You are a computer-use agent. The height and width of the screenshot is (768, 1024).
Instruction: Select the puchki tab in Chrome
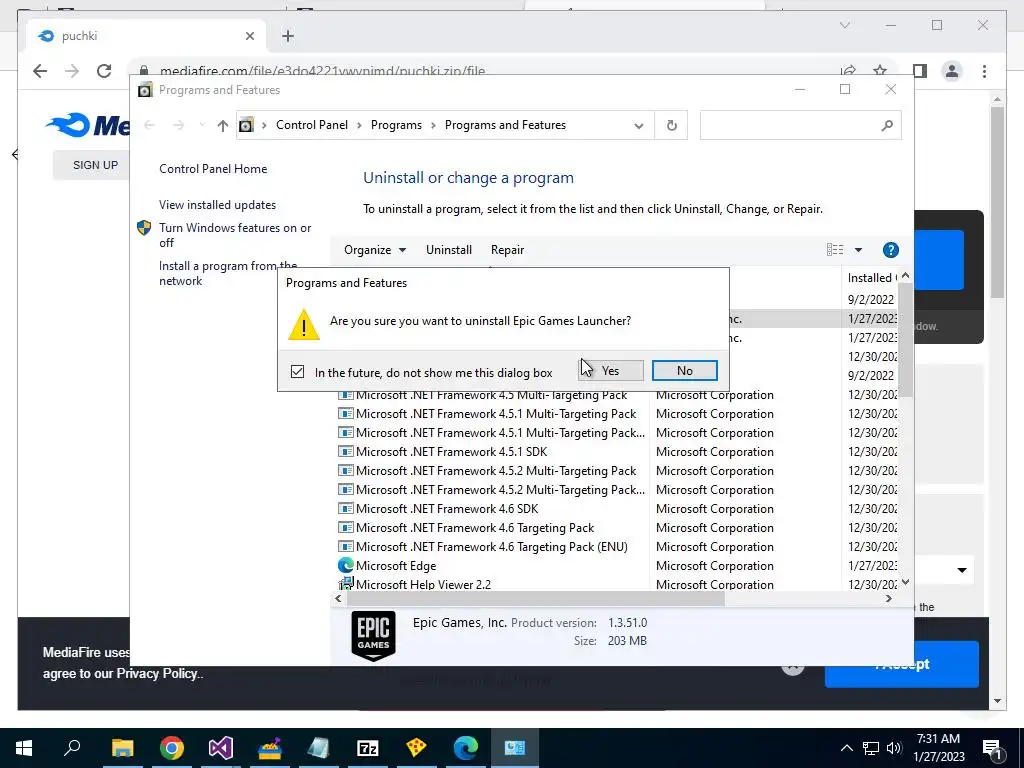(146, 36)
